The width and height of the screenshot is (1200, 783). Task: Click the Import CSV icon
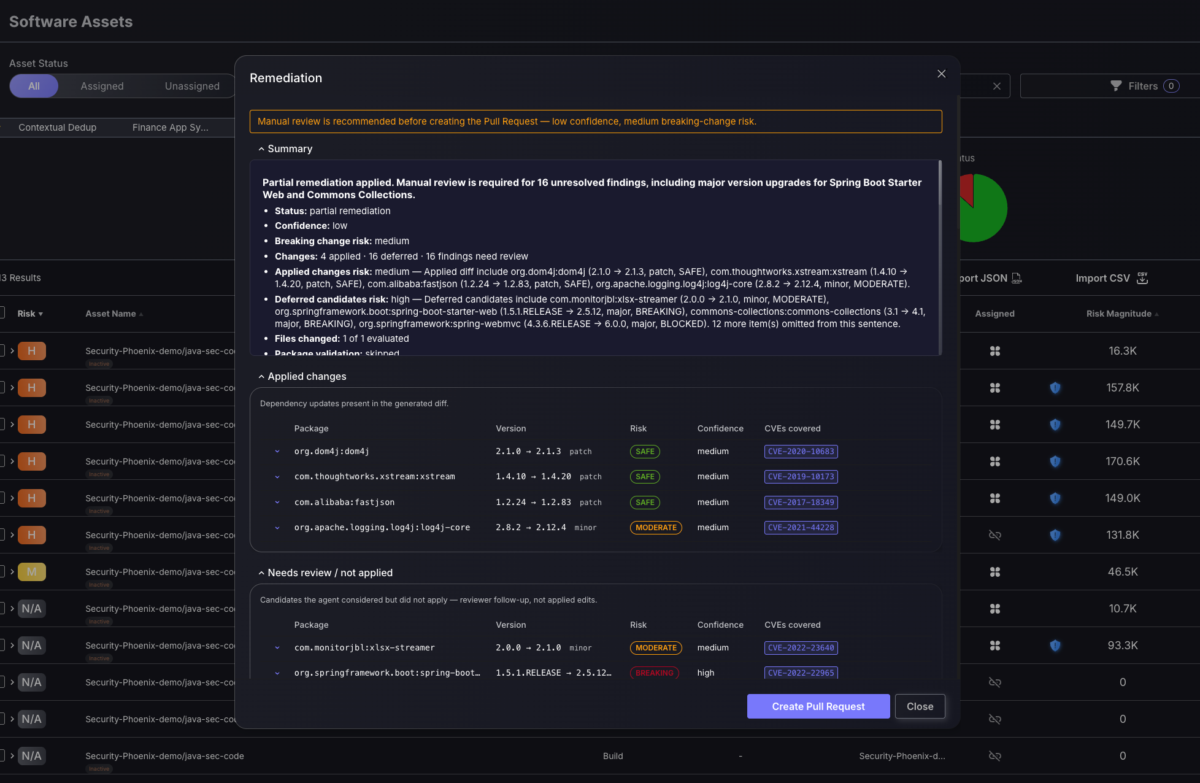coord(1142,278)
